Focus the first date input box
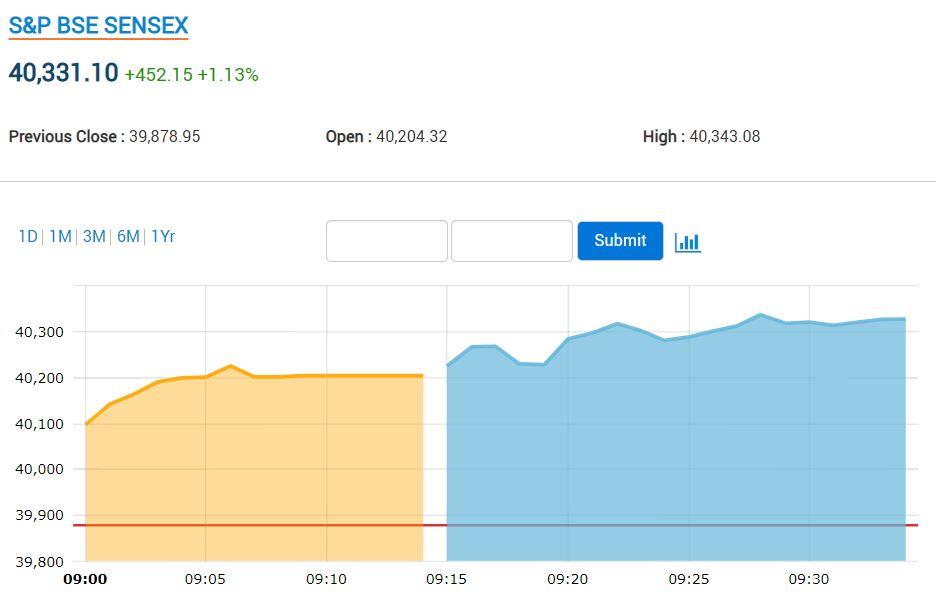Viewport: 936px width, 599px height. [386, 241]
